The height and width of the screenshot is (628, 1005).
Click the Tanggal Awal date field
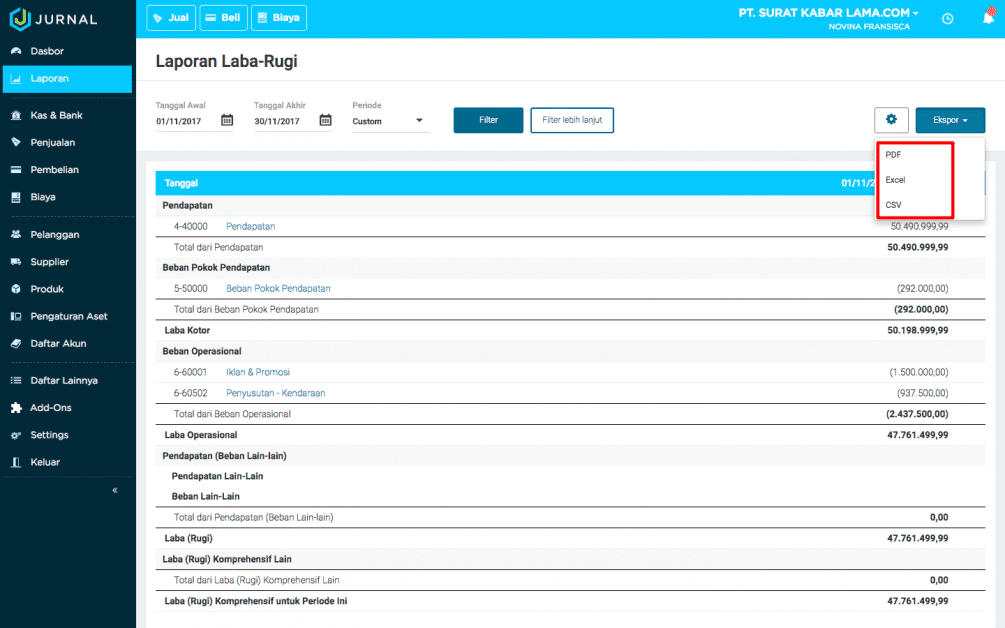coord(185,121)
